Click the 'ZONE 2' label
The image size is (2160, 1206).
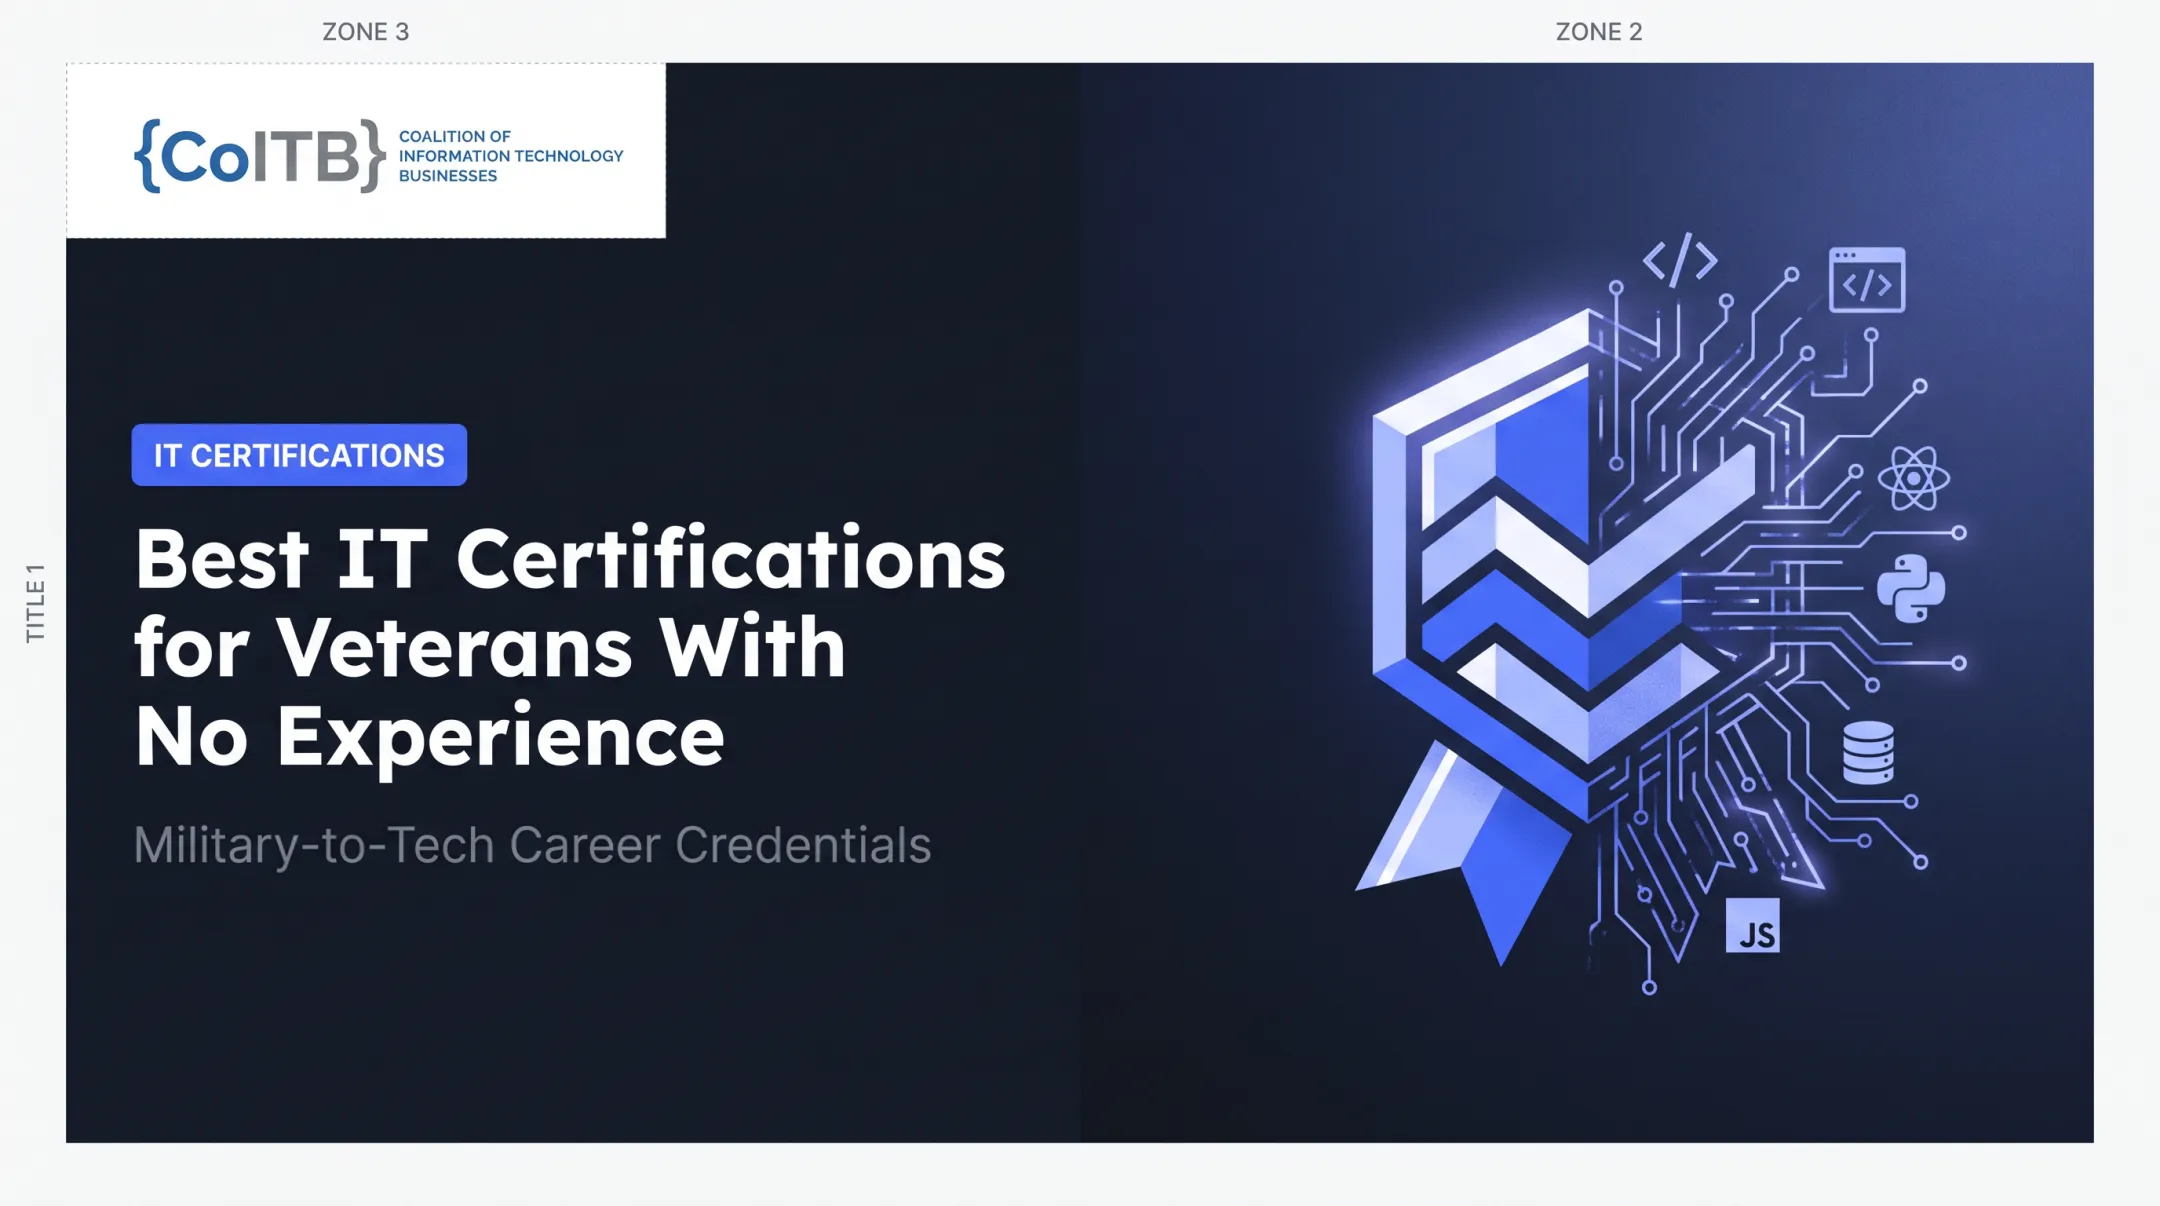click(x=1599, y=32)
